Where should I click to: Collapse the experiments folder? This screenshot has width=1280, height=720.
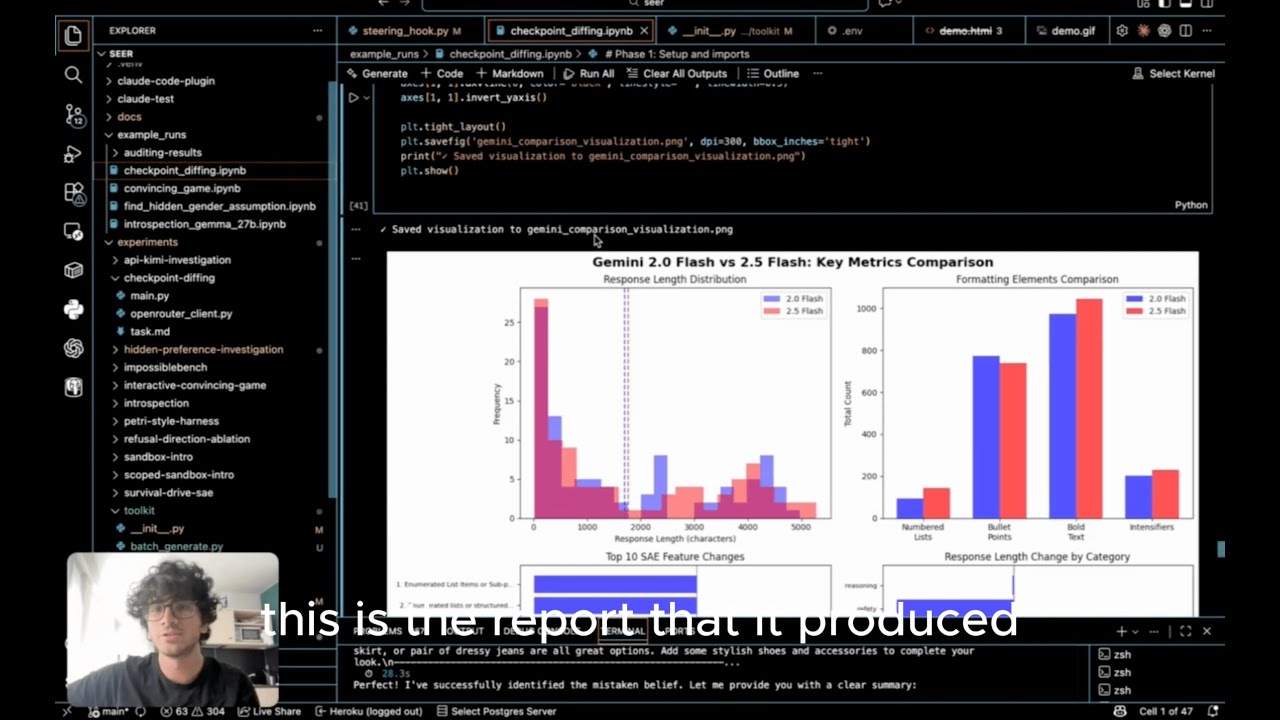[147, 242]
